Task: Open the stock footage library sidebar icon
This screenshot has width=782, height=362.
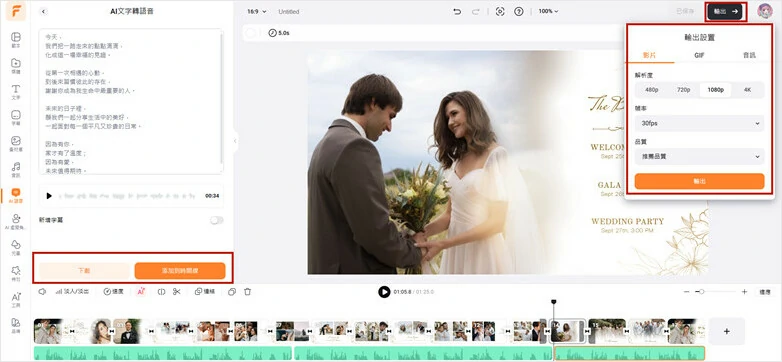Action: click(x=16, y=144)
